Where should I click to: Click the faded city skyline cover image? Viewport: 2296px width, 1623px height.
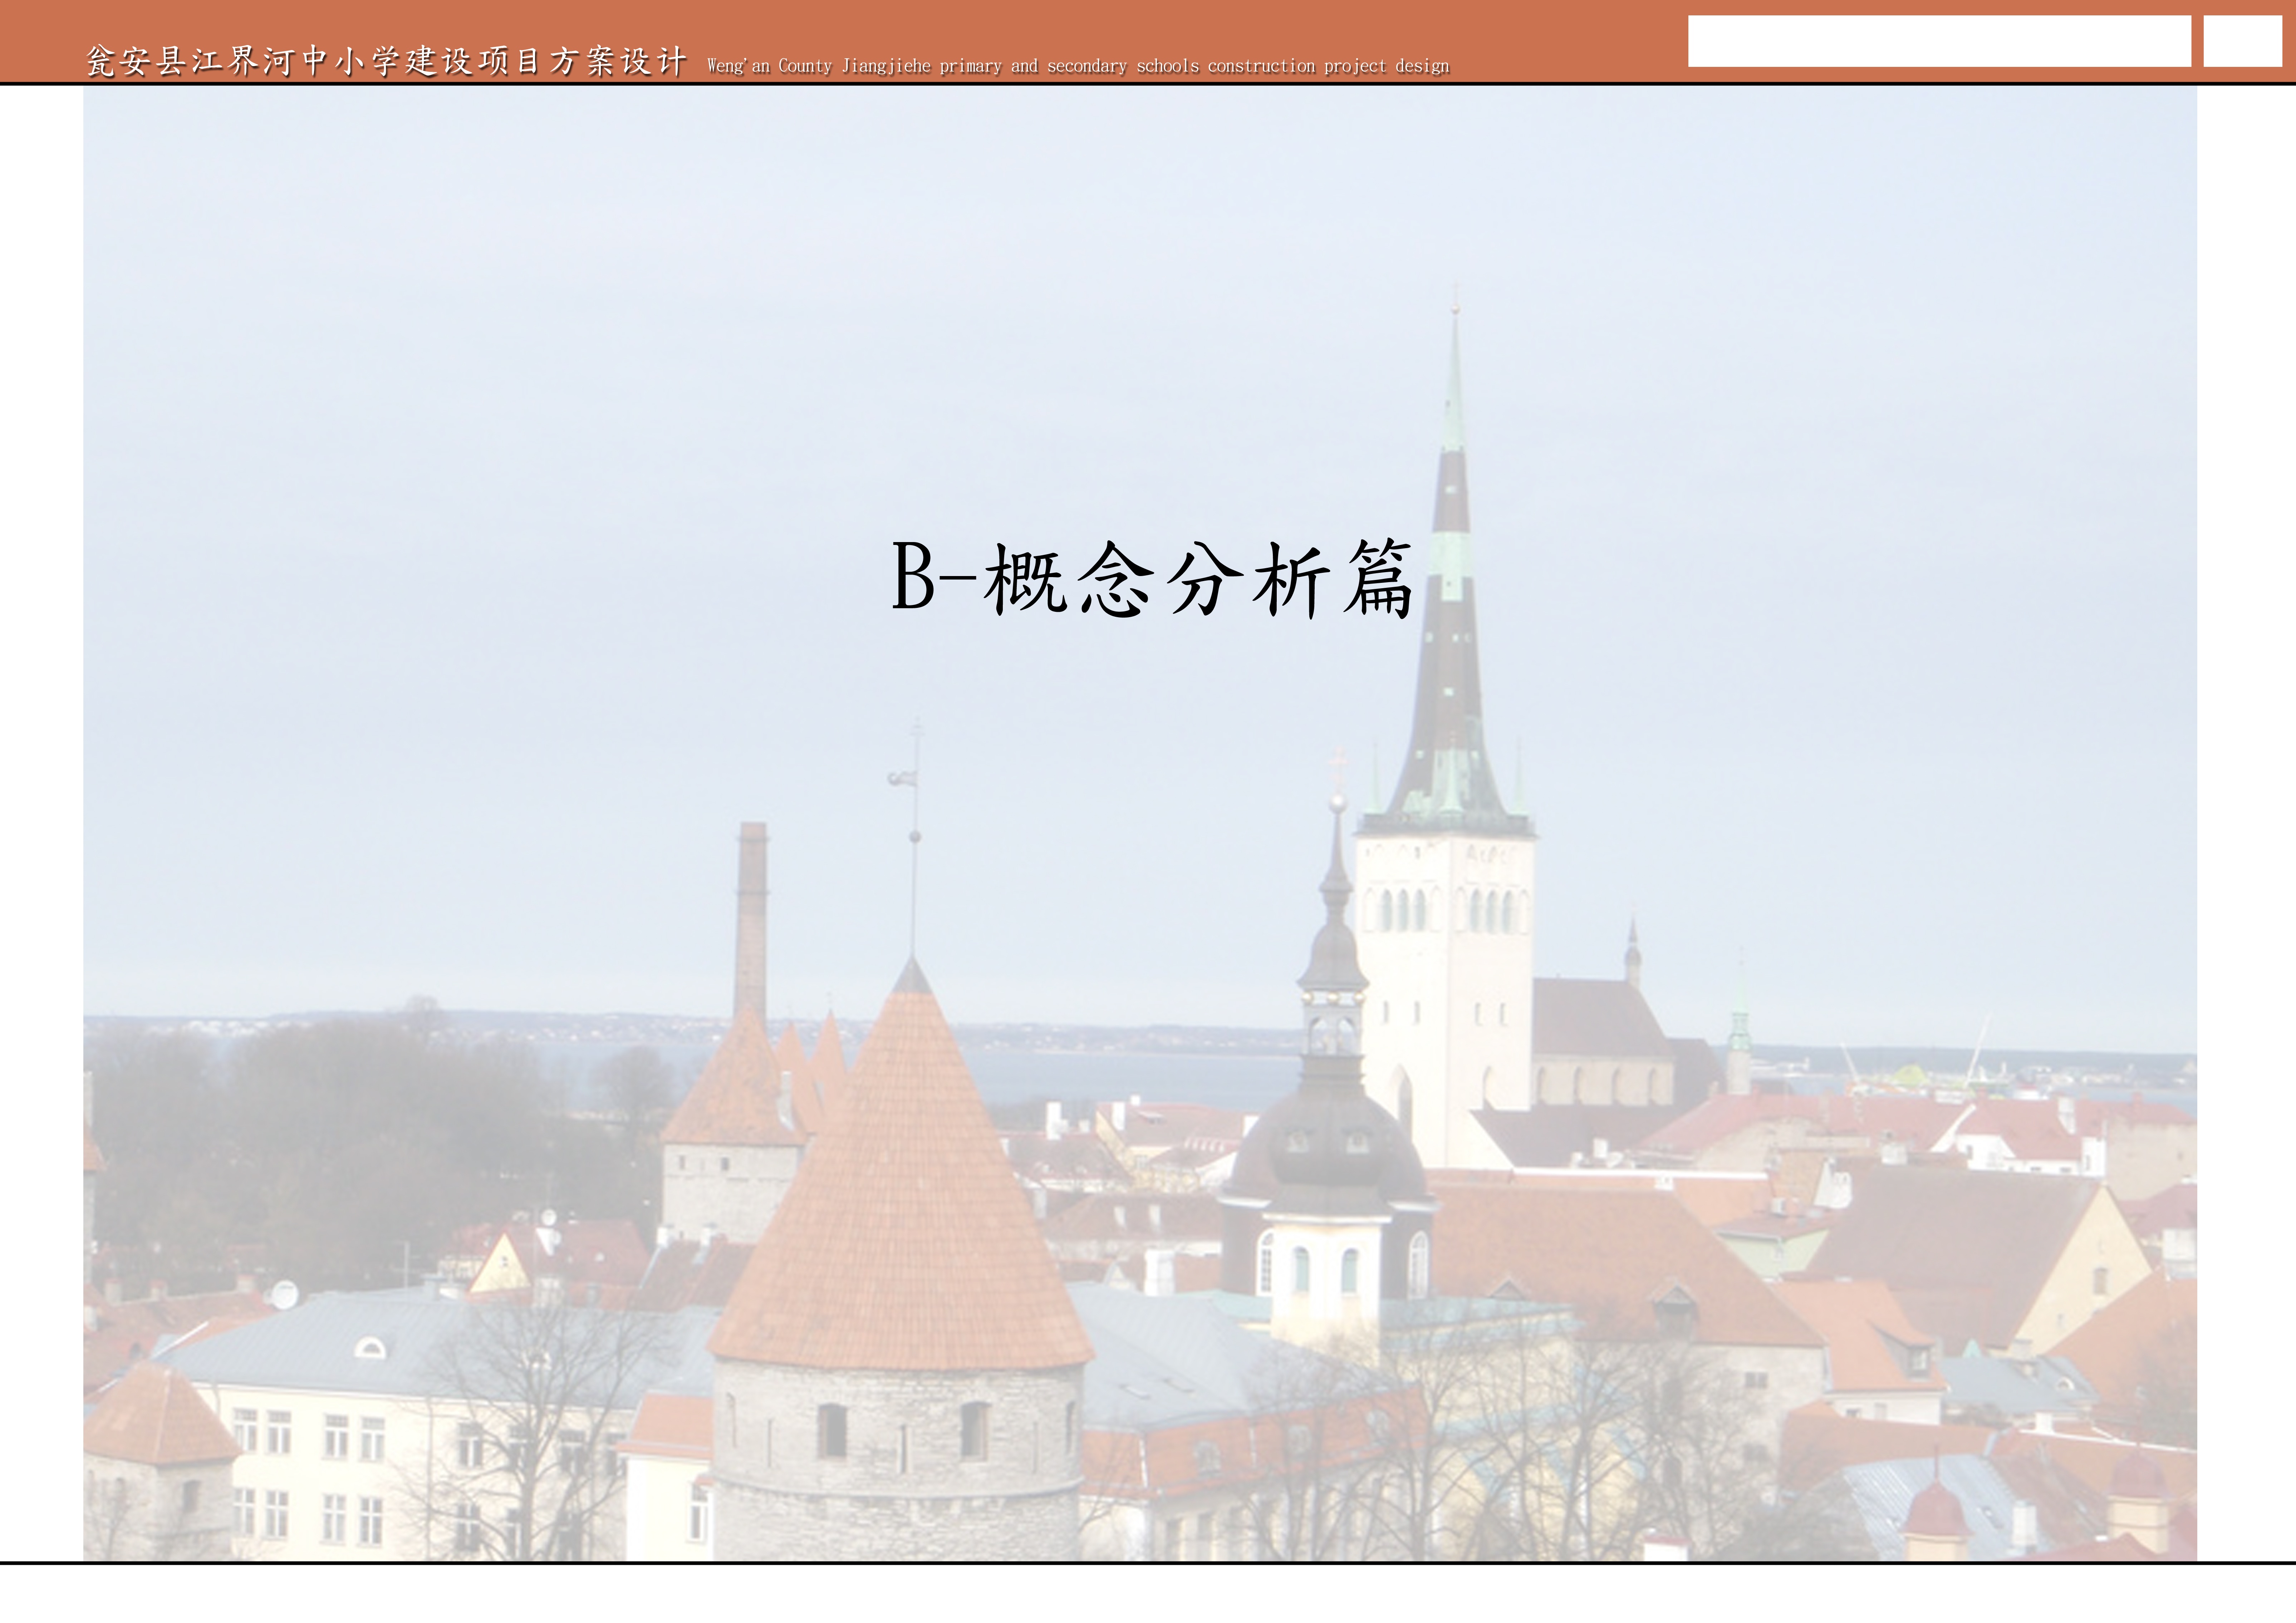tap(1140, 823)
